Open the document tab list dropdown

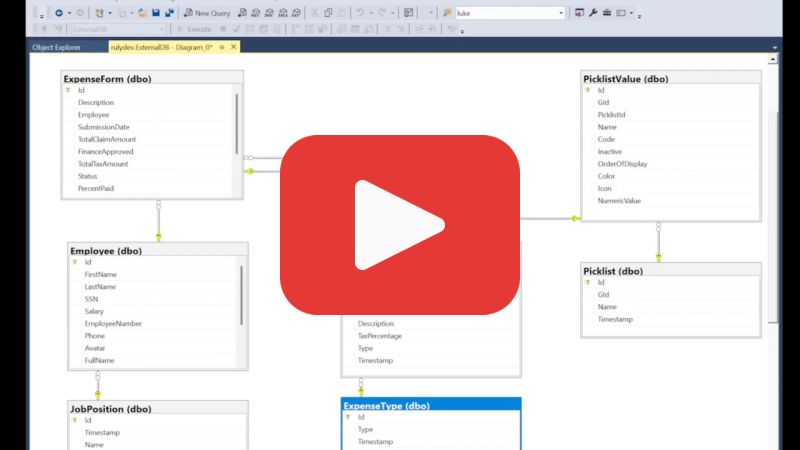tap(774, 47)
